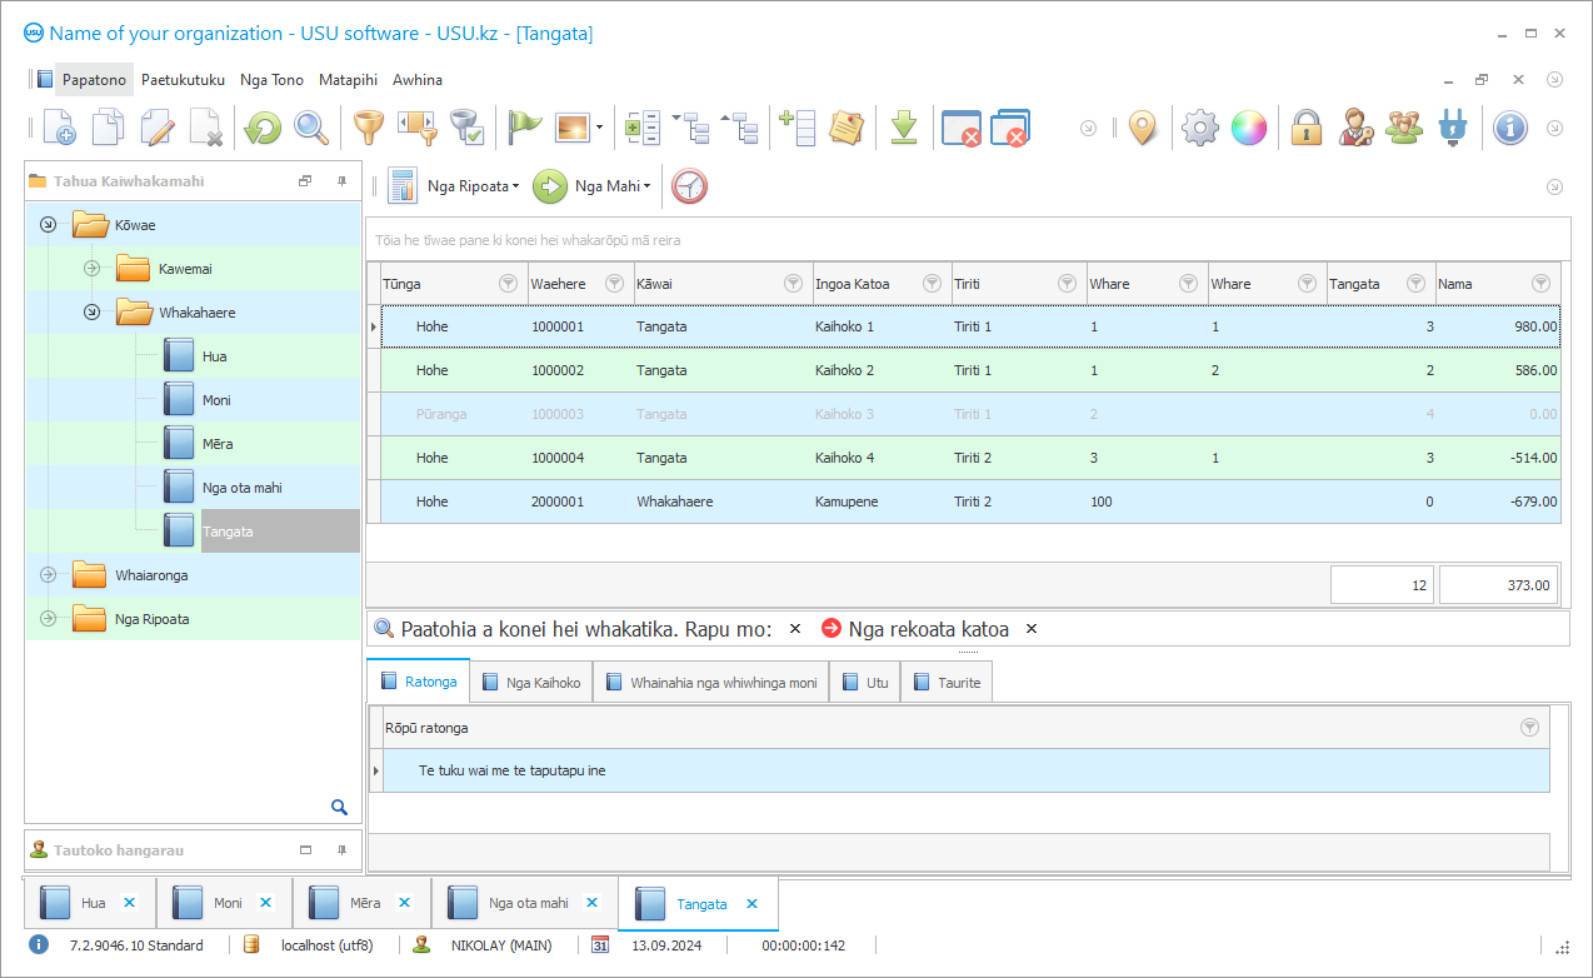Screen dimensions: 1593x978
Task: Collapse the Whakahaere folder node
Action: point(92,313)
